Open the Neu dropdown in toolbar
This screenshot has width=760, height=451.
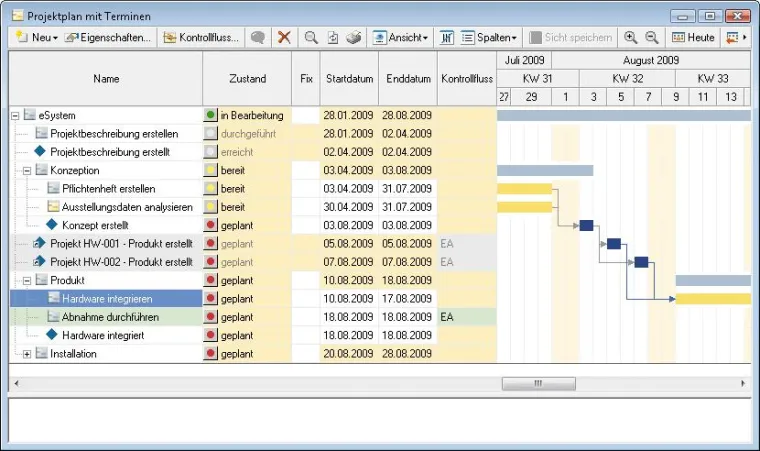point(36,37)
